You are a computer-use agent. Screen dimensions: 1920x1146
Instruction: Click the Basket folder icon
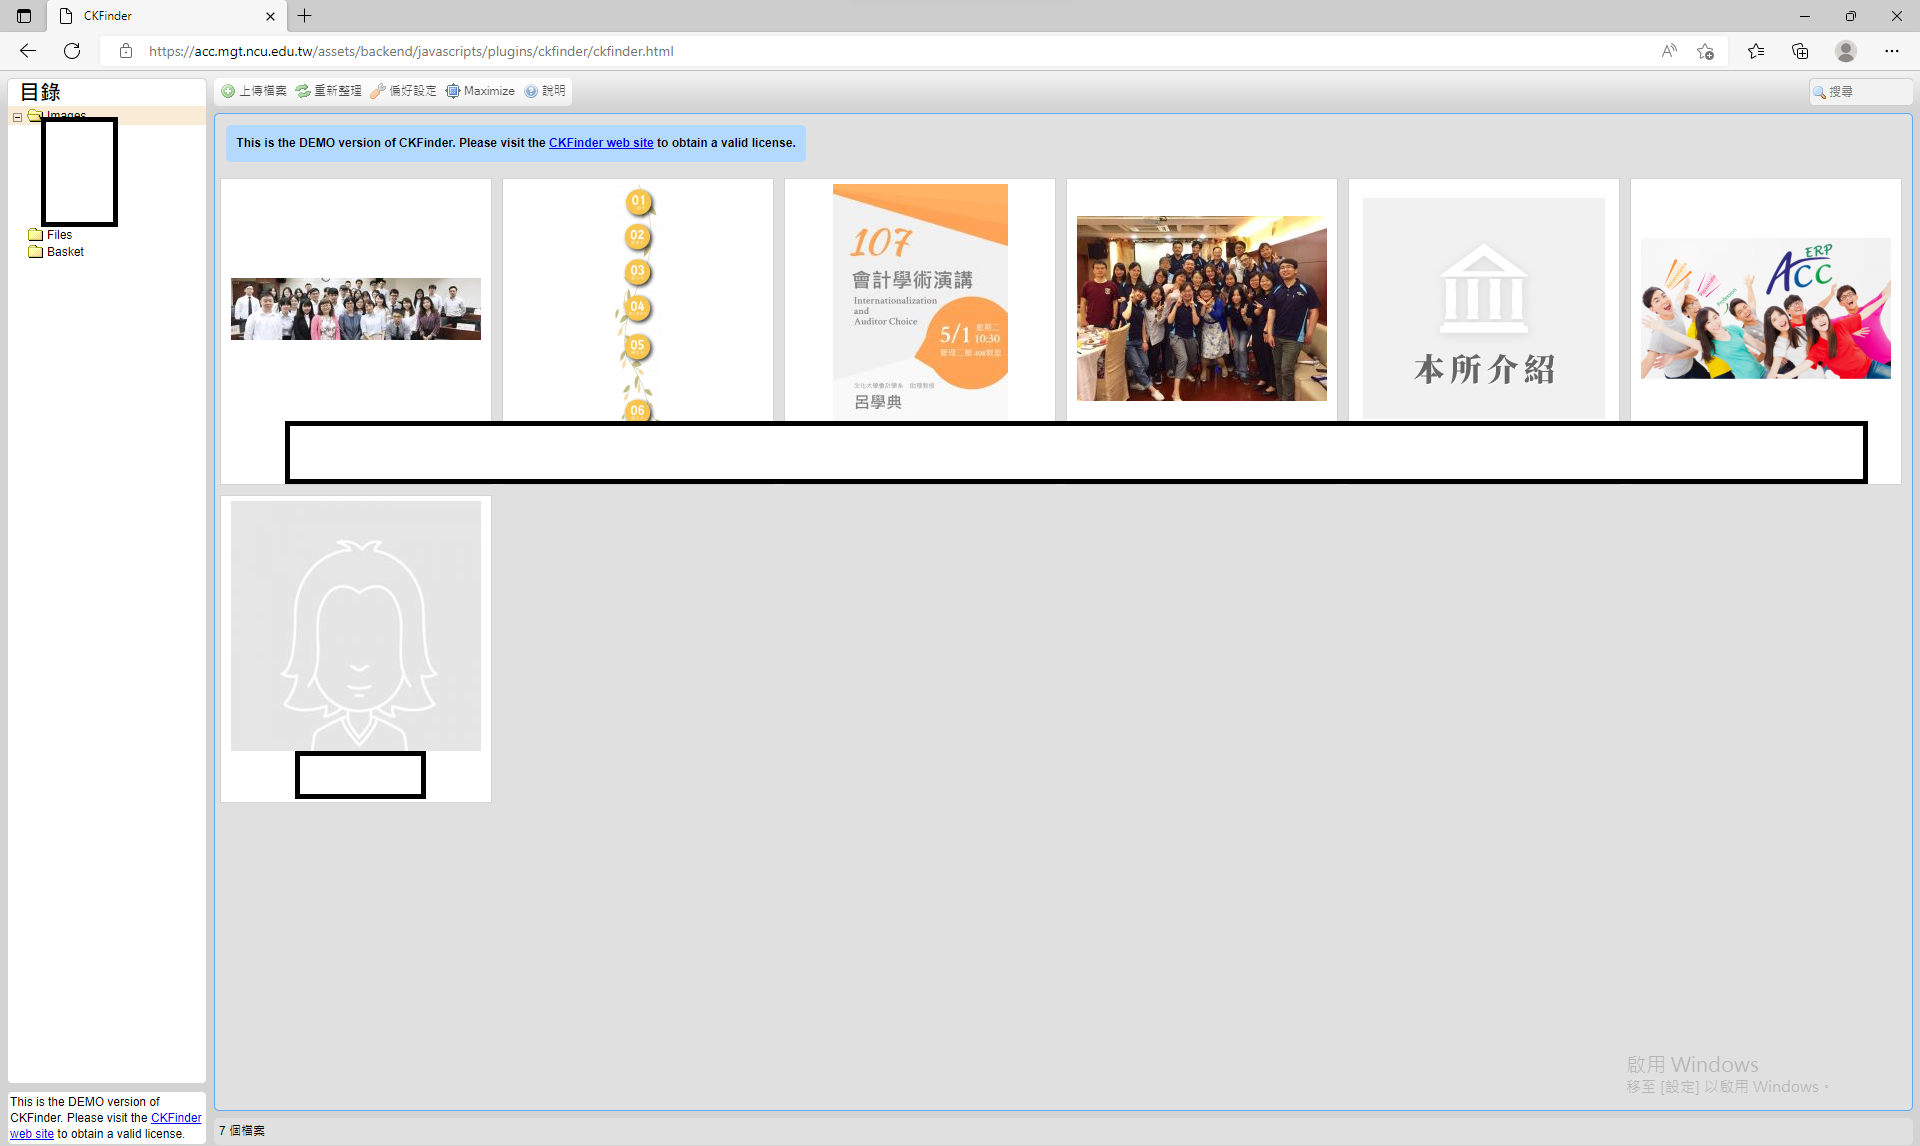pyautogui.click(x=36, y=252)
